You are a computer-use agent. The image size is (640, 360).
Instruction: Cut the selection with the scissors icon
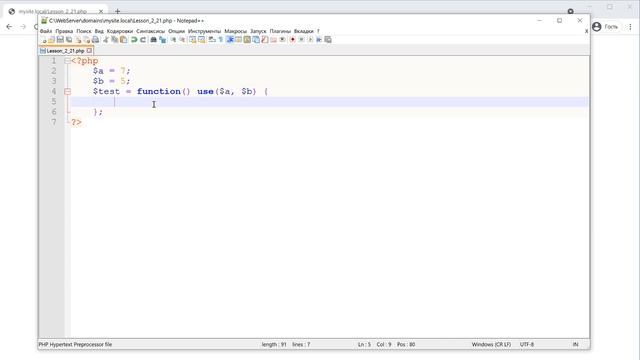click(x=105, y=40)
